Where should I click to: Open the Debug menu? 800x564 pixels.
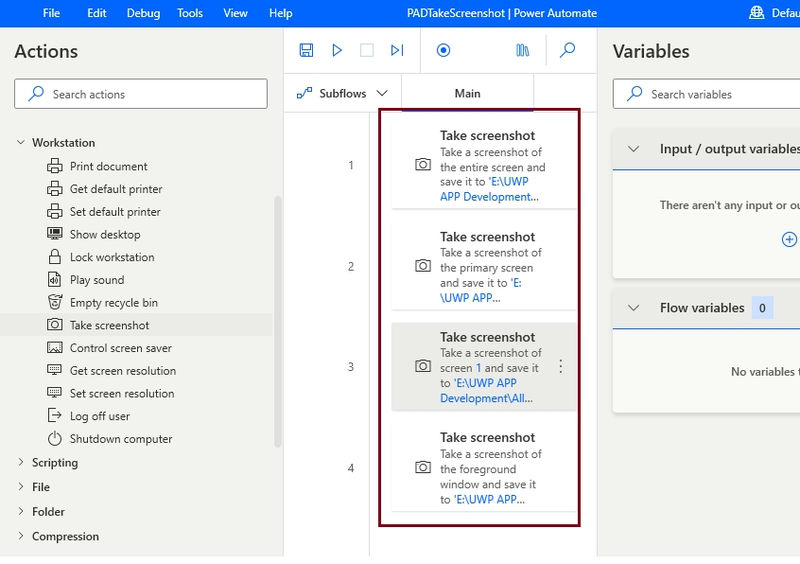point(143,13)
